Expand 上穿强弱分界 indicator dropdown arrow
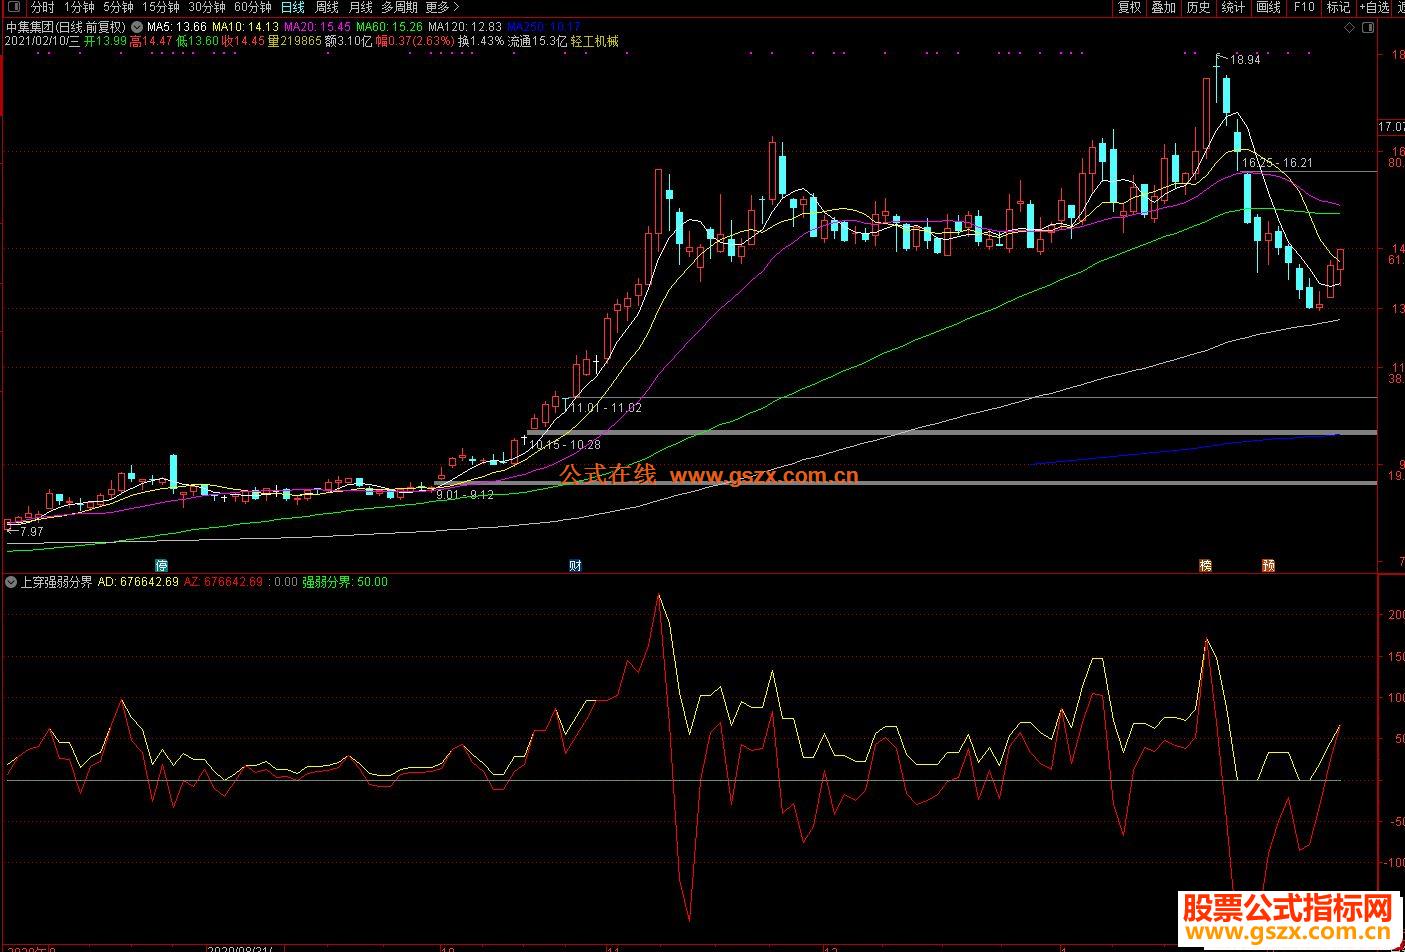The height and width of the screenshot is (952, 1405). 10,581
